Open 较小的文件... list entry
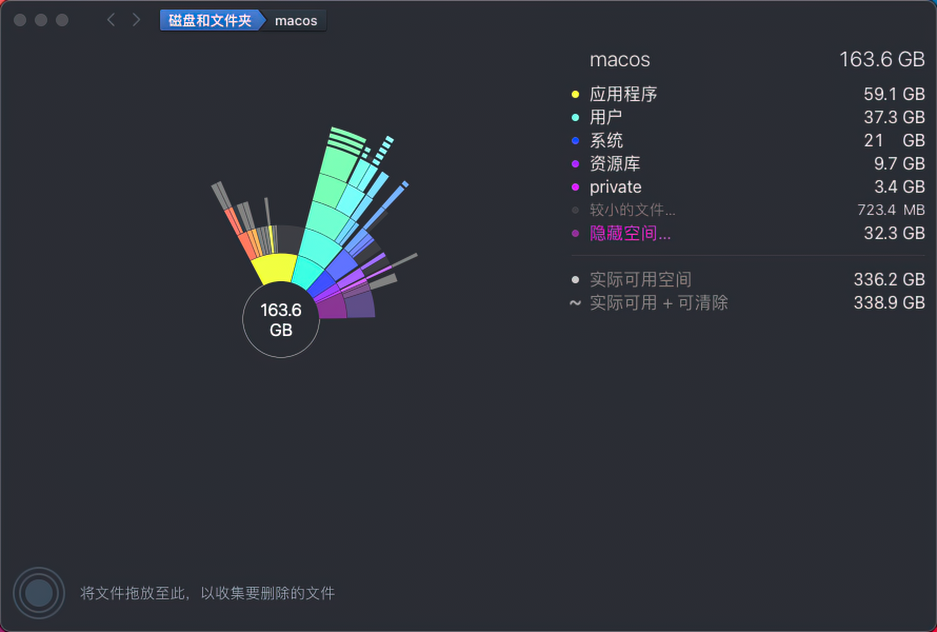 (748, 210)
